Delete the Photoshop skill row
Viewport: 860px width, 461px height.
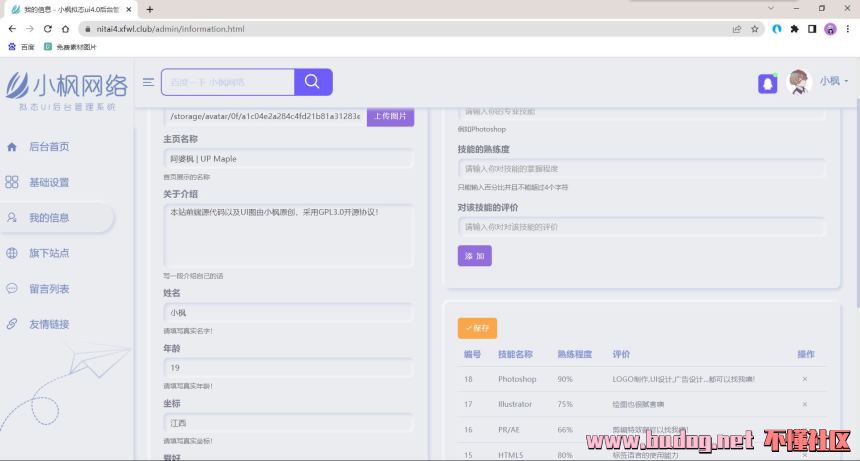coord(805,379)
